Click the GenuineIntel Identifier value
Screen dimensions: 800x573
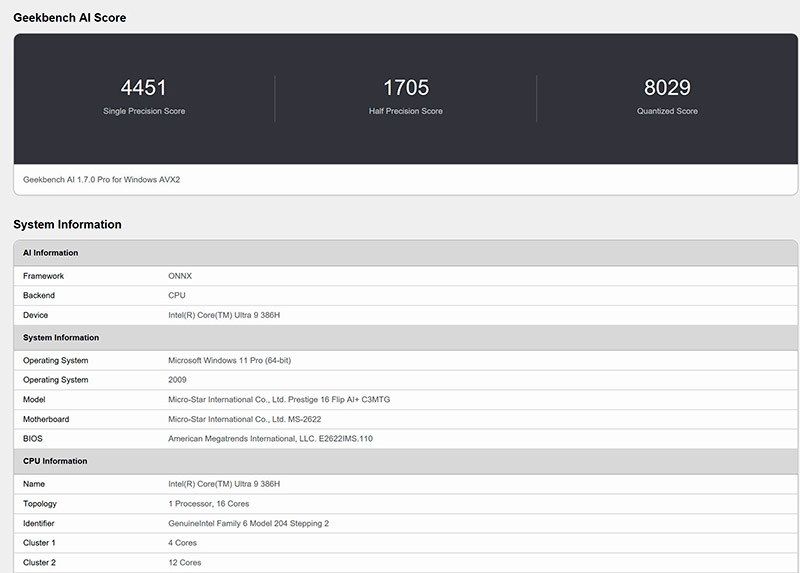(x=248, y=523)
